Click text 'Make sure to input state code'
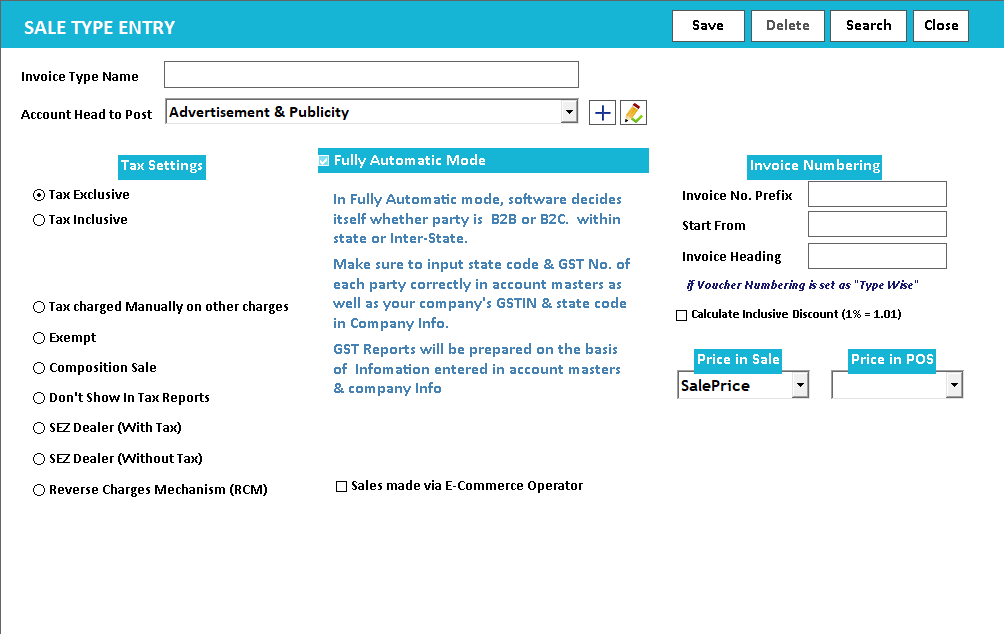1004x634 pixels. 435,264
